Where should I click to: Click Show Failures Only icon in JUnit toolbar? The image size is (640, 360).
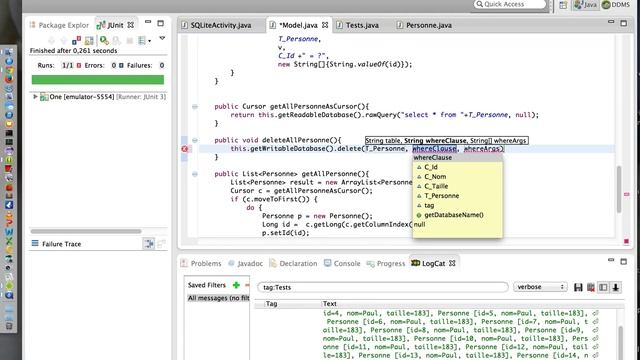pyautogui.click(x=76, y=40)
